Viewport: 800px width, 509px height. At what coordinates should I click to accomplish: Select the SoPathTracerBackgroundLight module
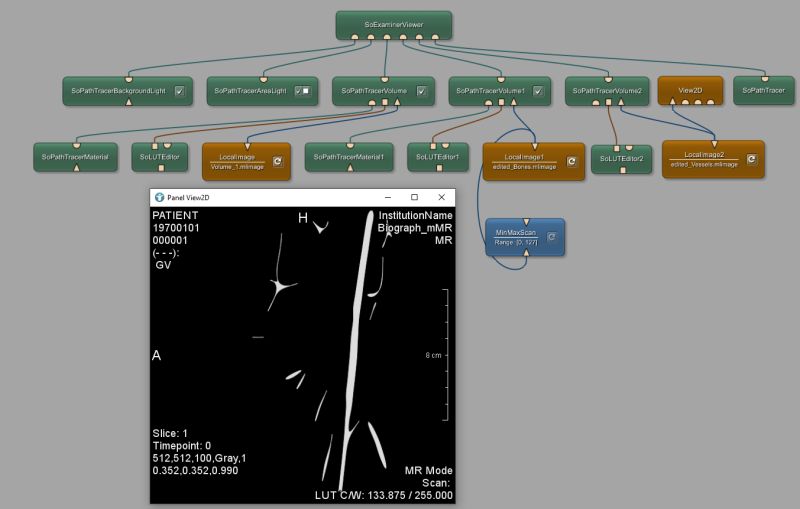pos(128,91)
